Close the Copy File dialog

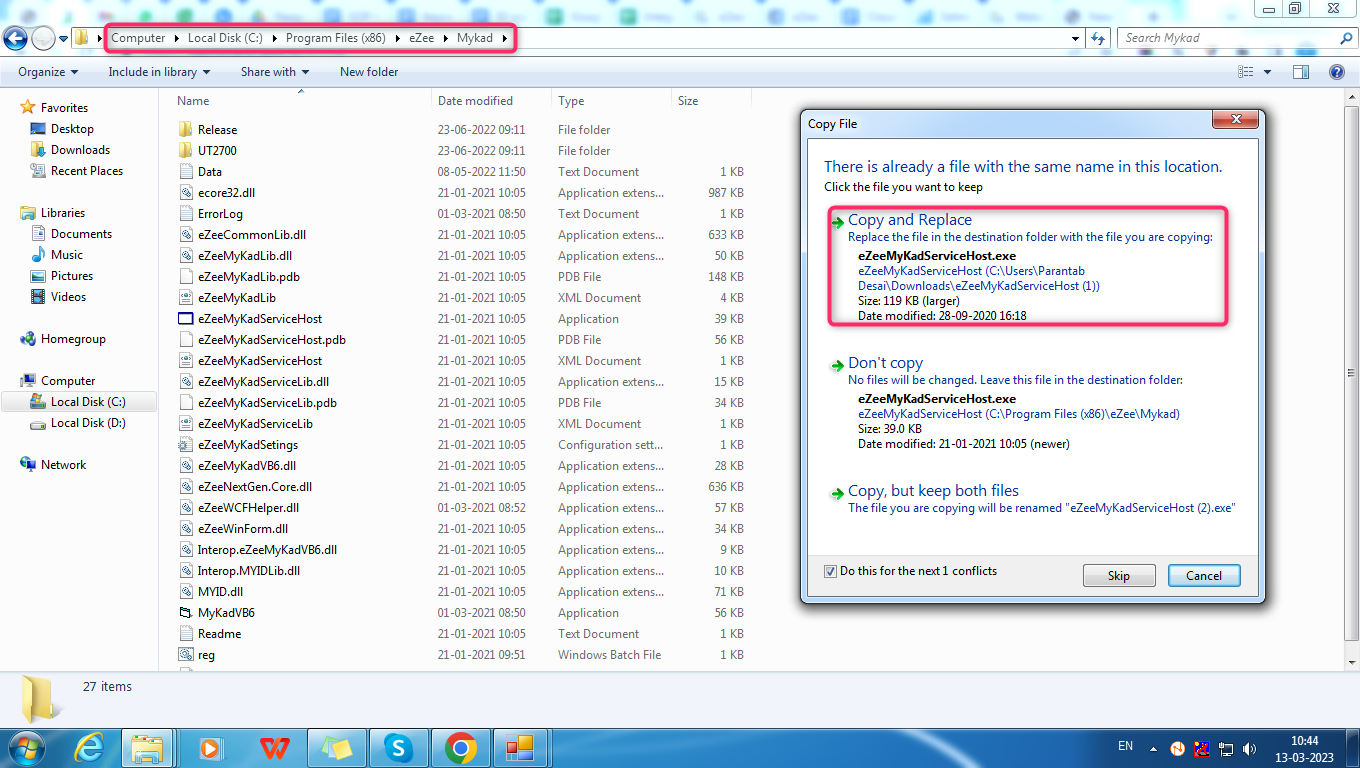point(1235,120)
